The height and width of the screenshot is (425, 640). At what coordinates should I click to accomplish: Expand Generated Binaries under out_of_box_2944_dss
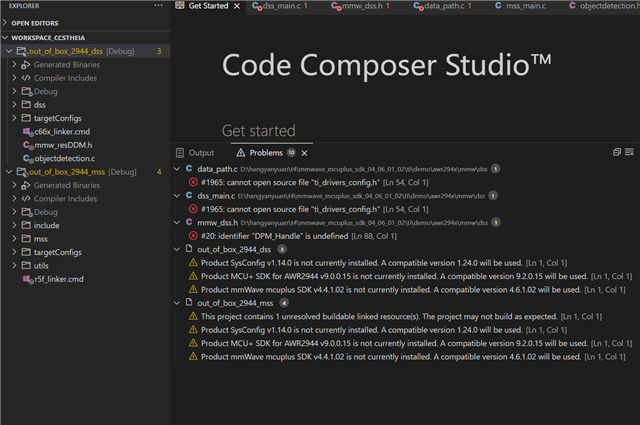[x=14, y=65]
